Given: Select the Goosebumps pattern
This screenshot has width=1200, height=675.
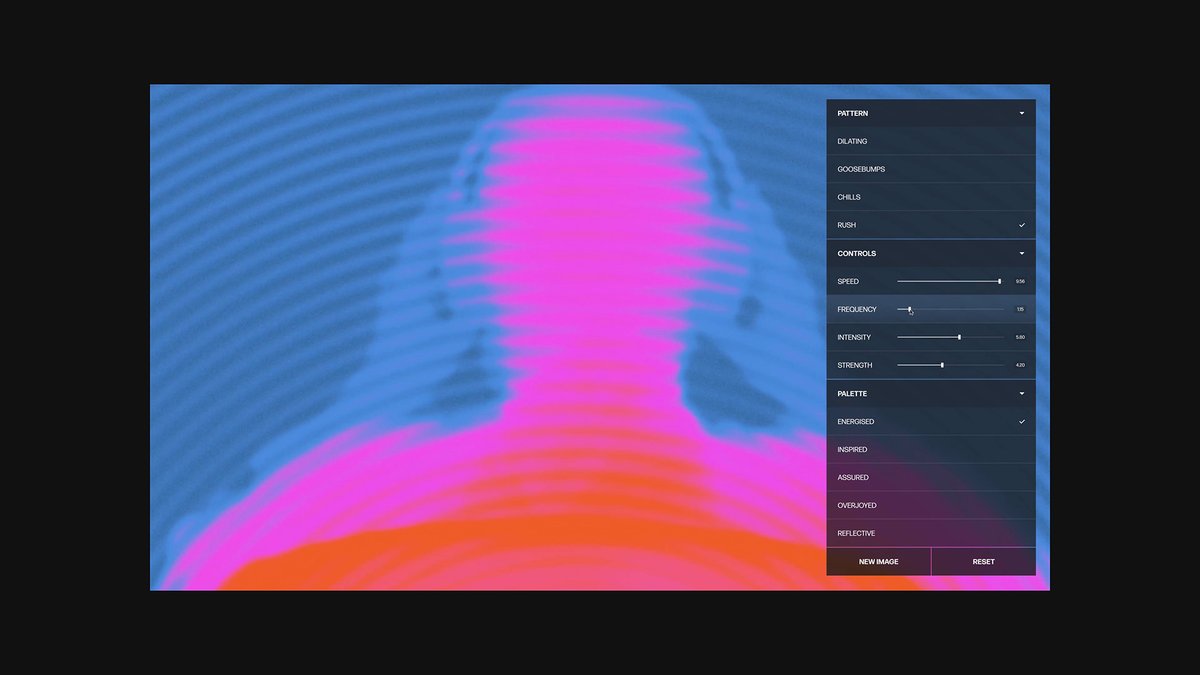Looking at the screenshot, I should (931, 169).
